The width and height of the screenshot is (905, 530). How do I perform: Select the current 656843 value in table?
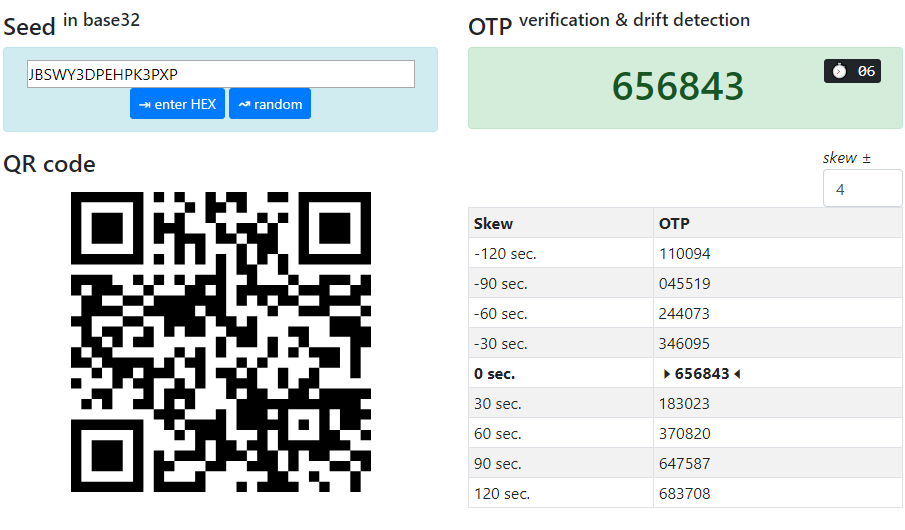[702, 374]
